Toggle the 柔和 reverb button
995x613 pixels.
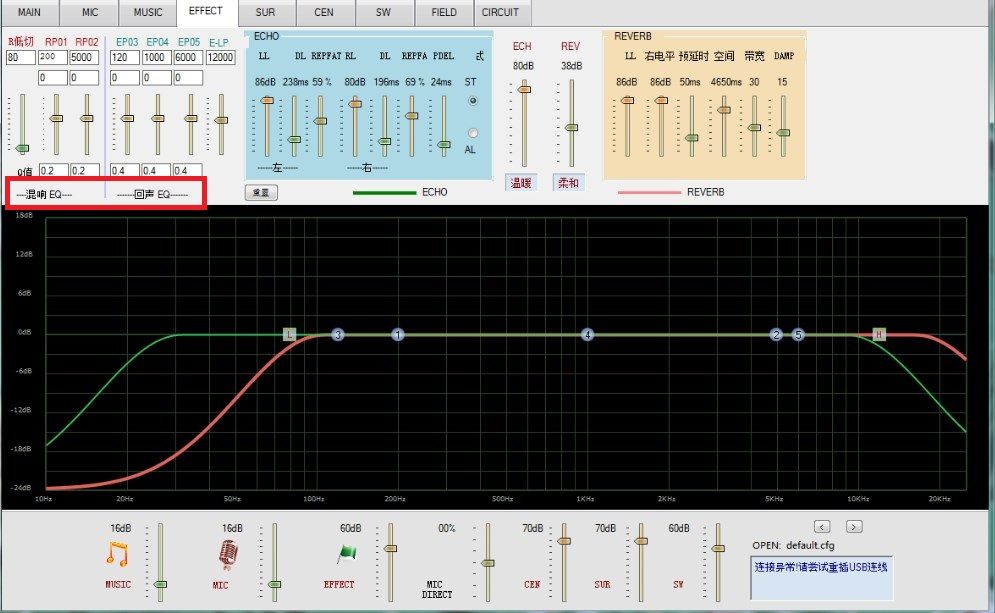pyautogui.click(x=568, y=183)
